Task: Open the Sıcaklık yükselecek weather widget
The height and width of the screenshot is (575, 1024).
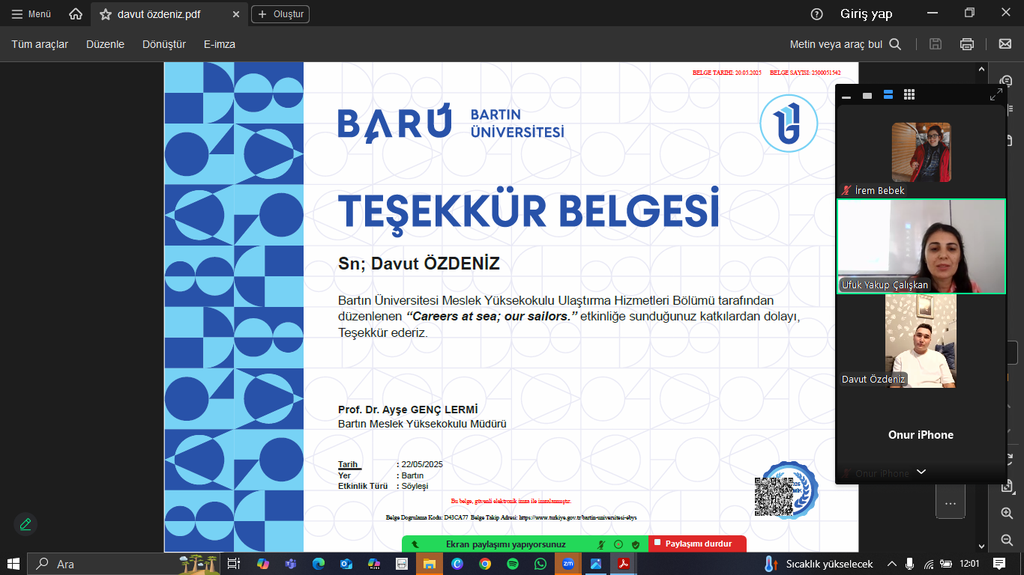Action: (819, 563)
